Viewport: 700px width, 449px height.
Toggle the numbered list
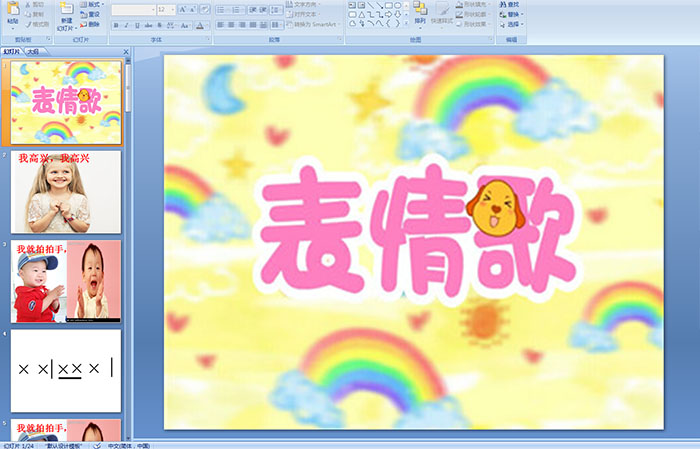click(238, 9)
